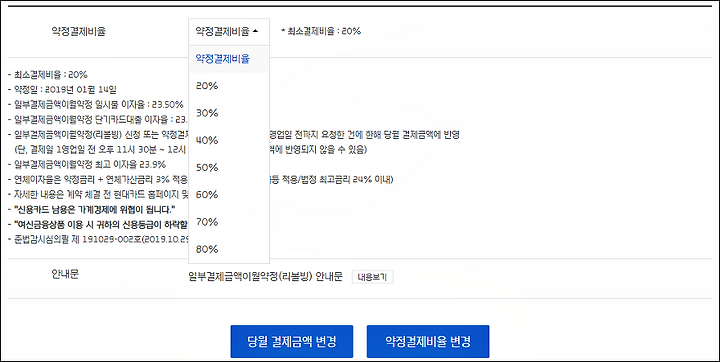Click the 일시불 이자율 : 23.50% line
Image resolution: width=720 pixels, height=362 pixels.
(x=96, y=104)
